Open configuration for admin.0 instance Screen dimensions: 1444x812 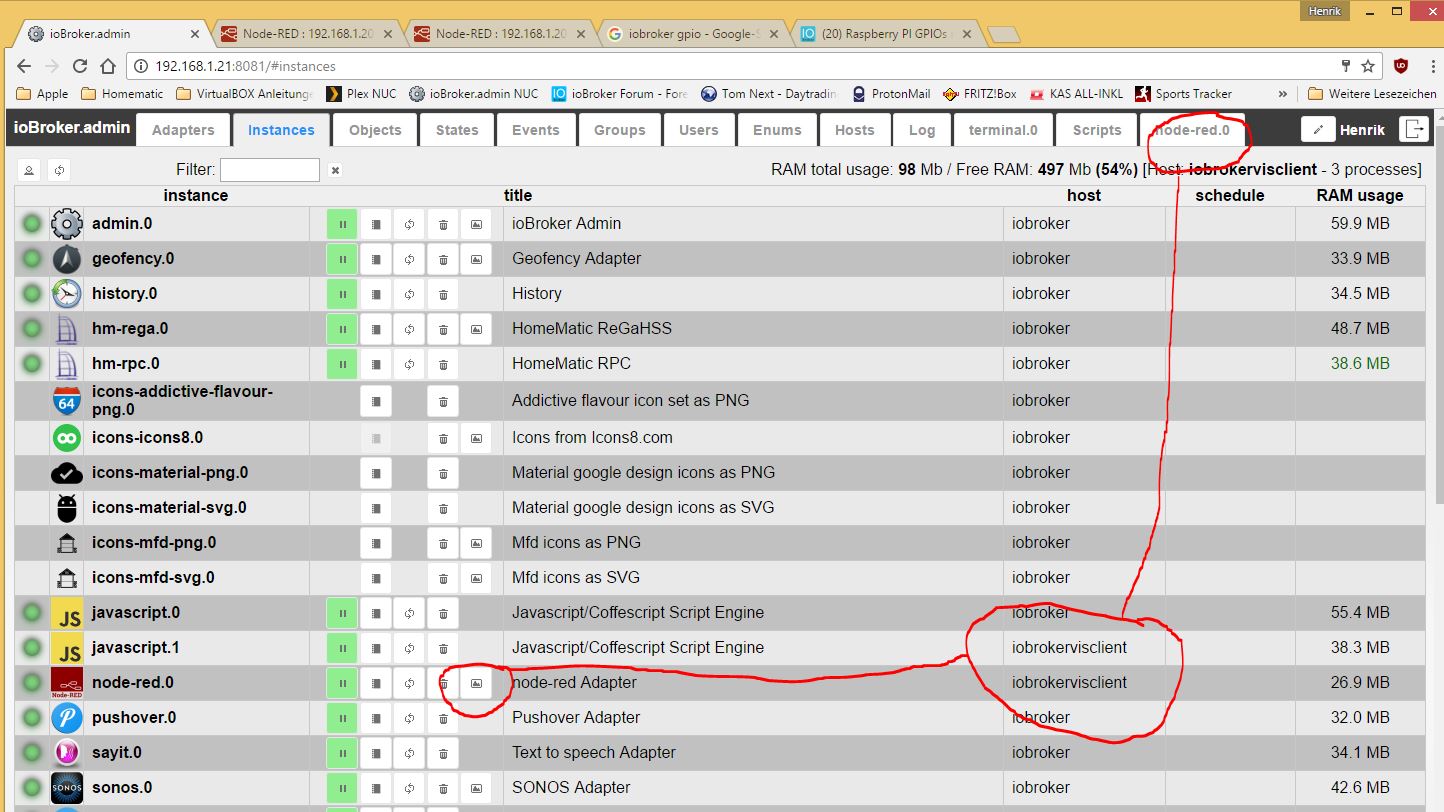376,224
